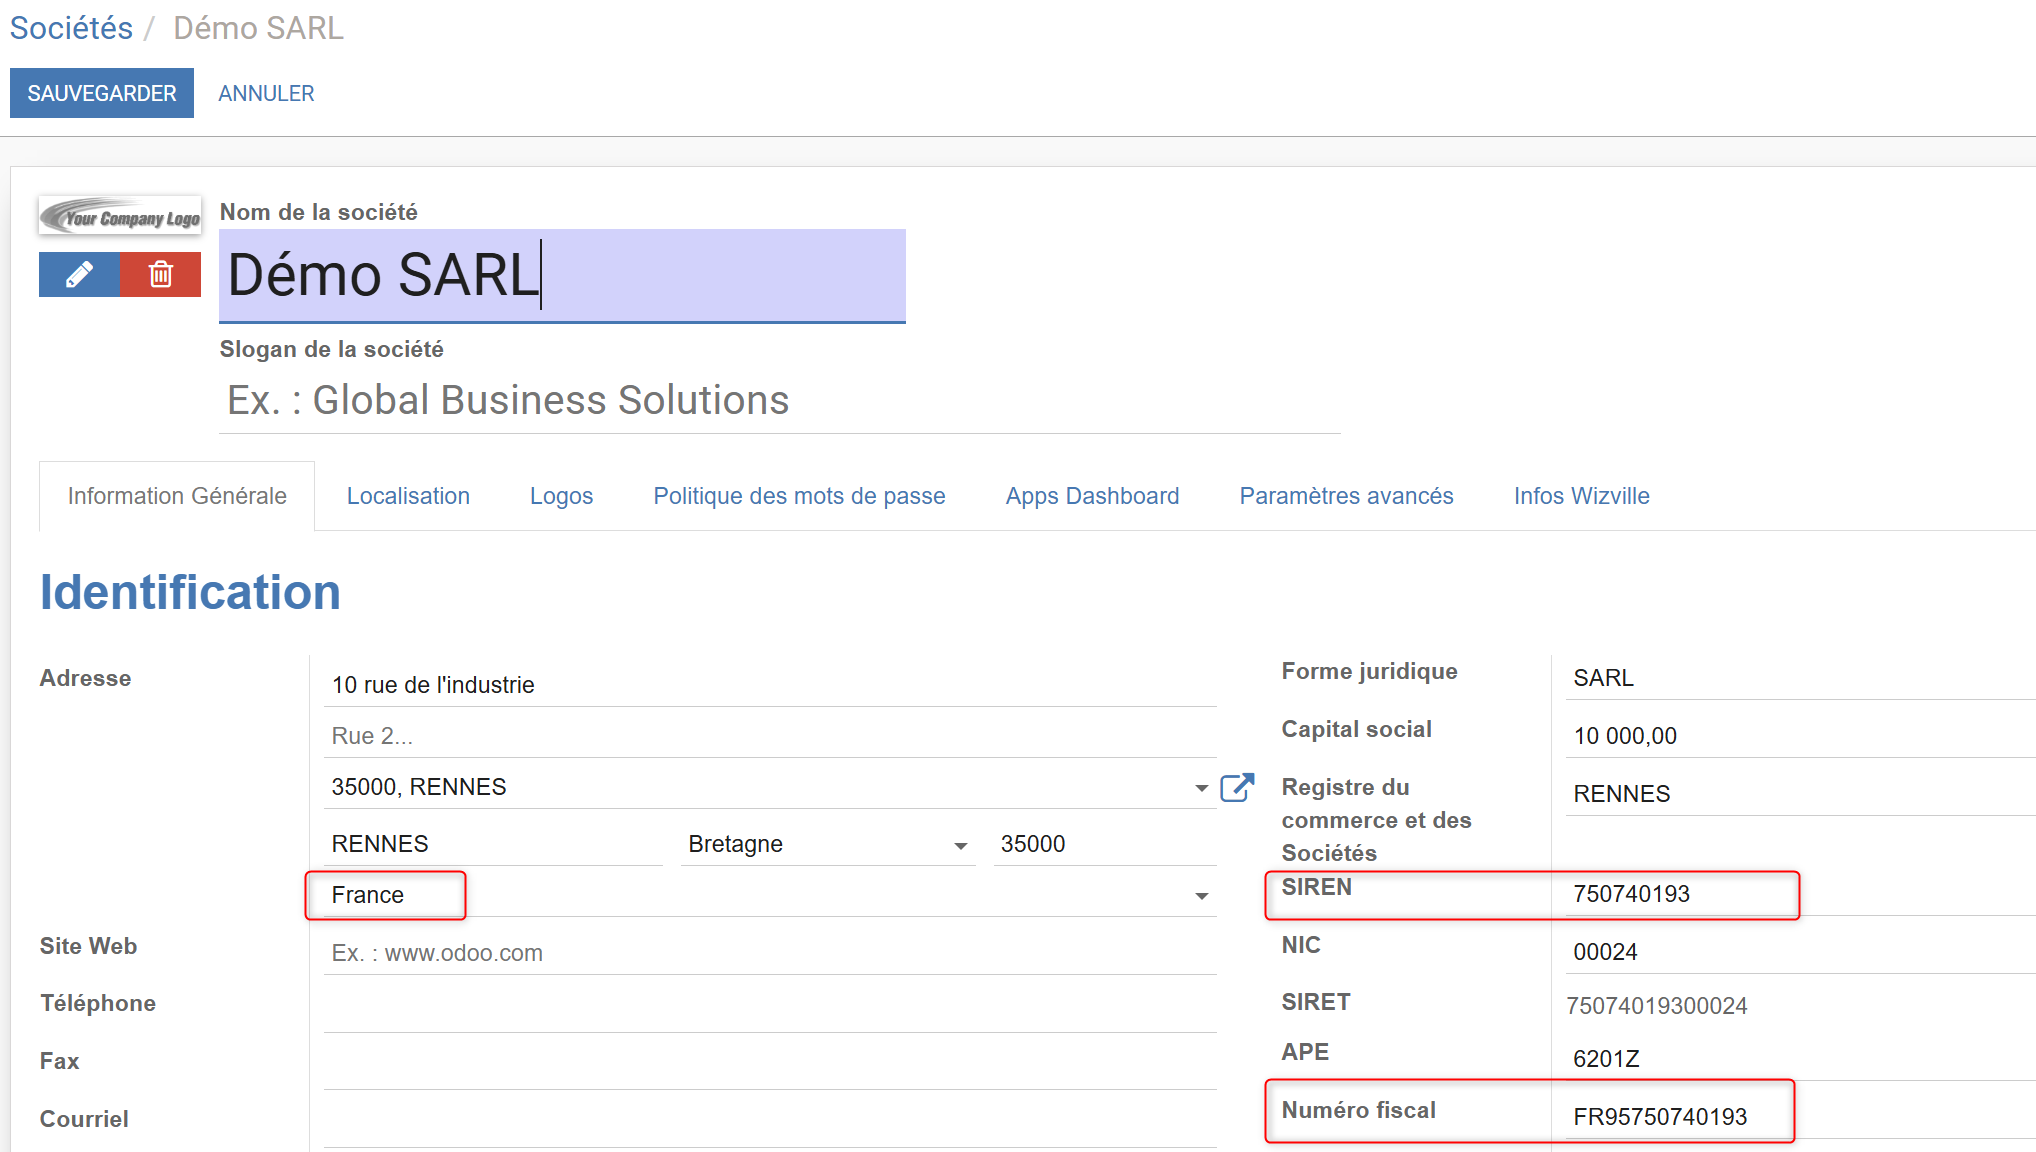2036x1152 pixels.
Task: Click the Adresse field label
Action: 85,678
